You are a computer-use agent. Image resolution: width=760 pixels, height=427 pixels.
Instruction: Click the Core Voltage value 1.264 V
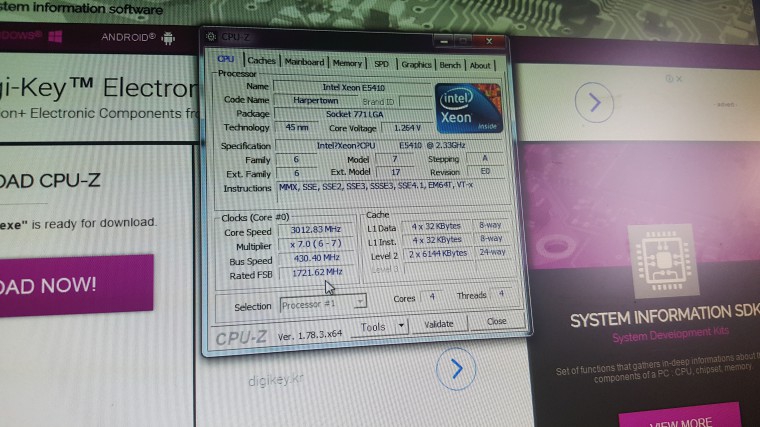pos(407,128)
